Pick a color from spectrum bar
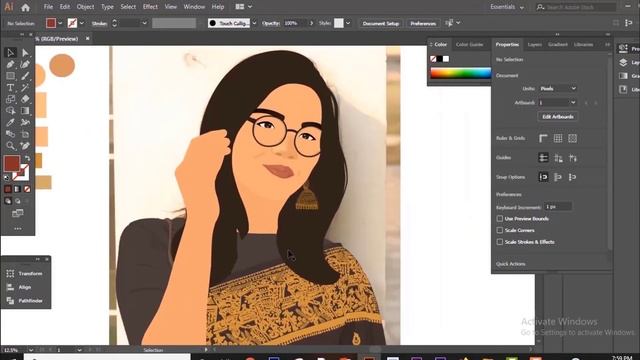 point(460,73)
